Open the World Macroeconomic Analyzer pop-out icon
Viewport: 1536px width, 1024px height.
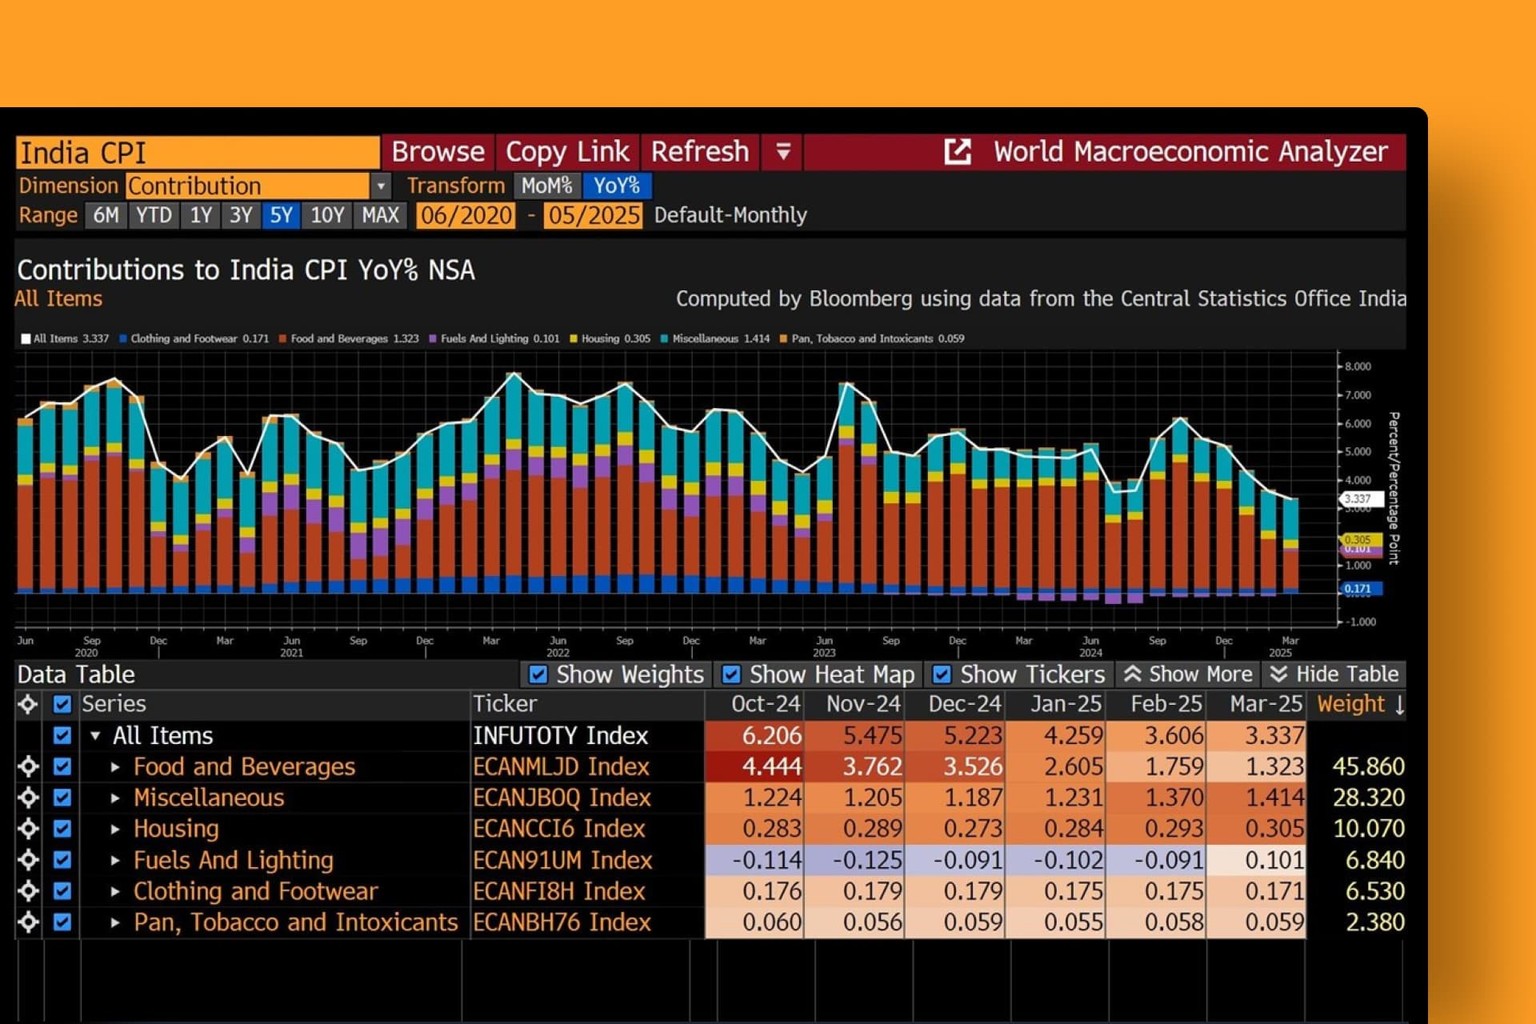(958, 152)
